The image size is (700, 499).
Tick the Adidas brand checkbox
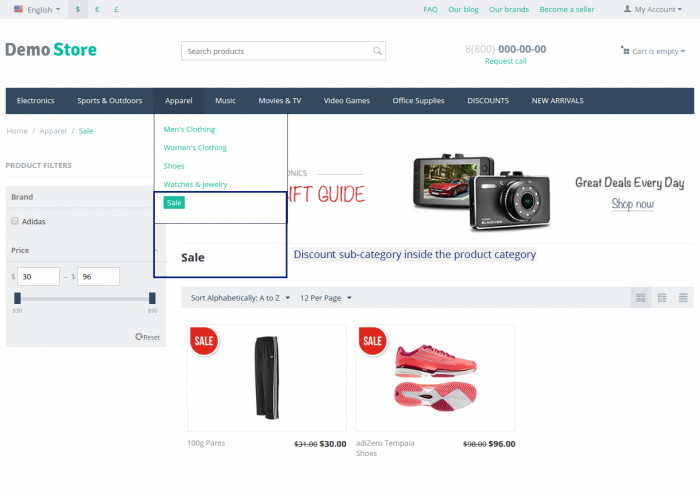point(15,221)
